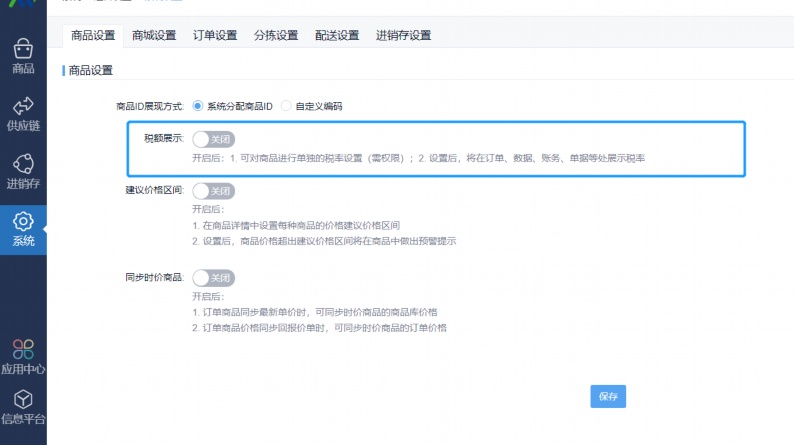Choose the 自定义编码 radio option
794x445 pixels.
point(286,106)
